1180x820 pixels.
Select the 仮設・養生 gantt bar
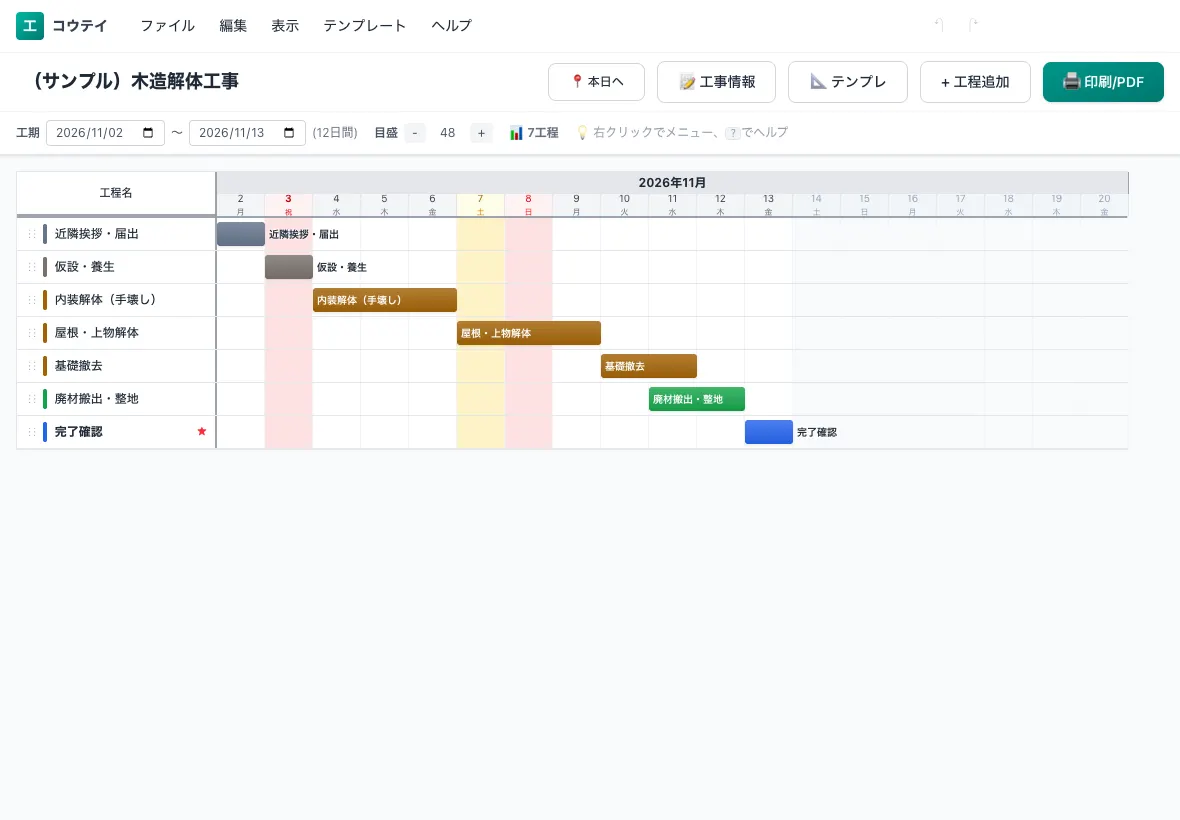[x=288, y=267]
